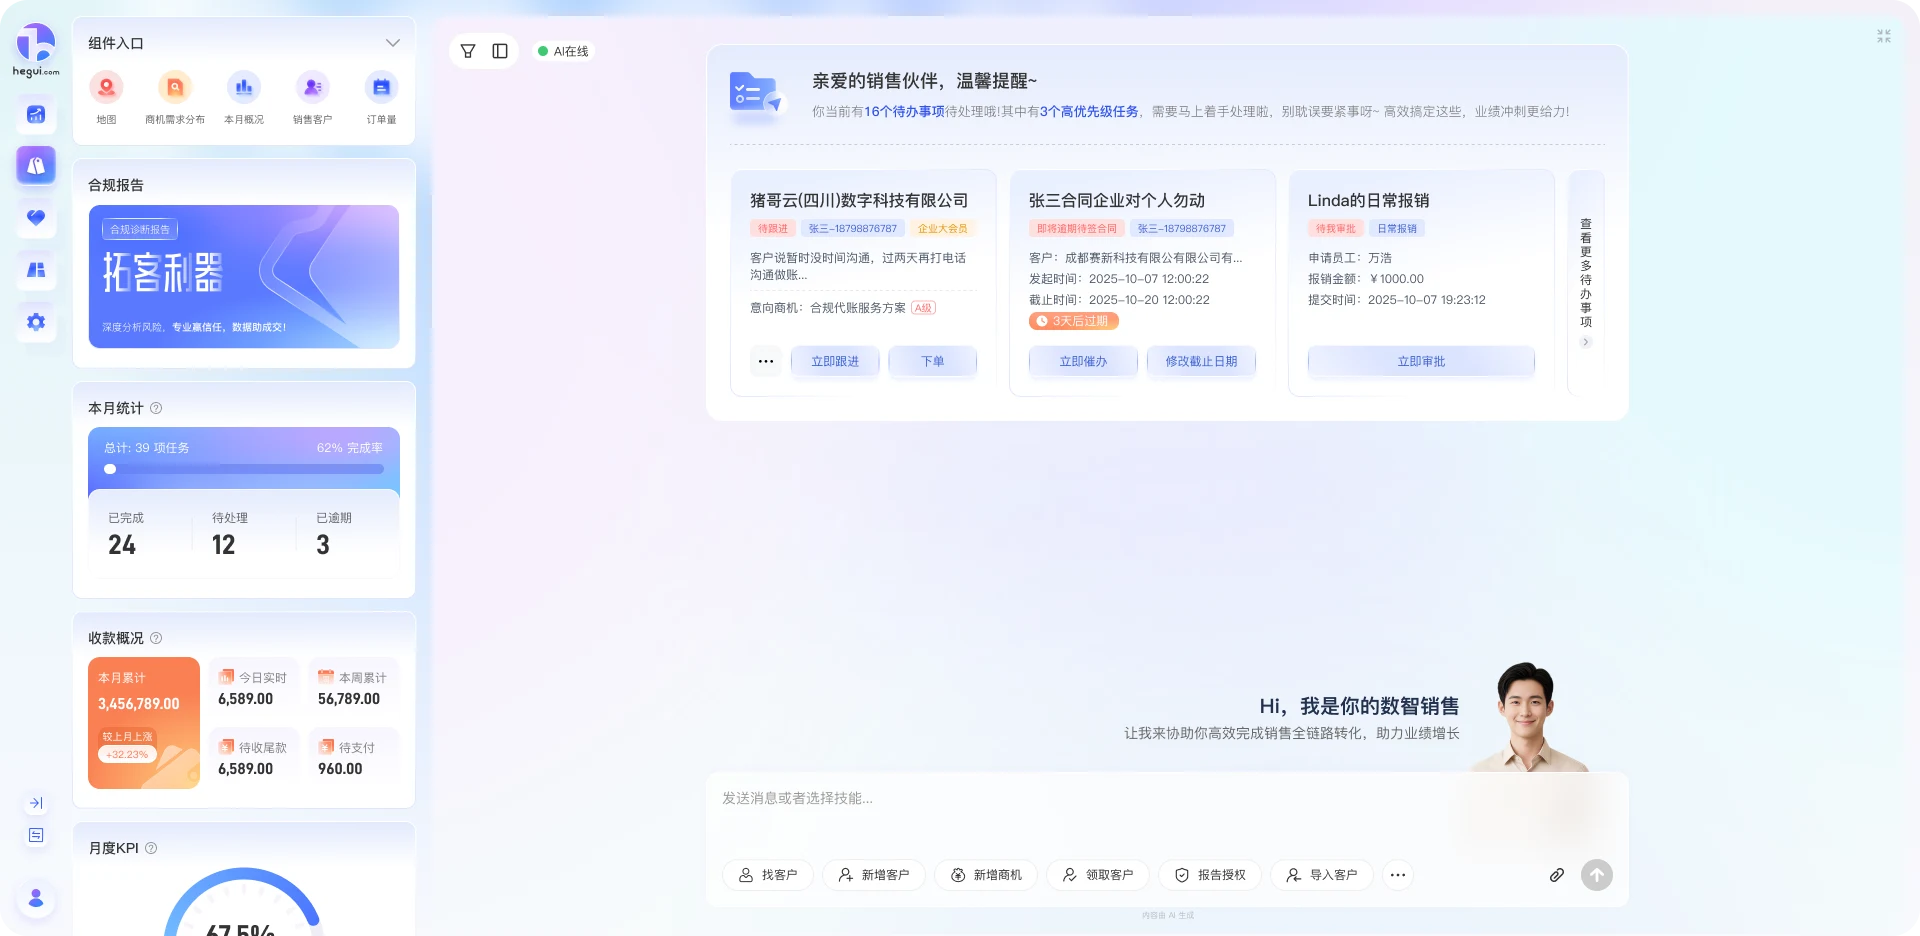The height and width of the screenshot is (936, 1920).
Task: Open the 3个高优先级任务 link
Action: pos(1089,112)
